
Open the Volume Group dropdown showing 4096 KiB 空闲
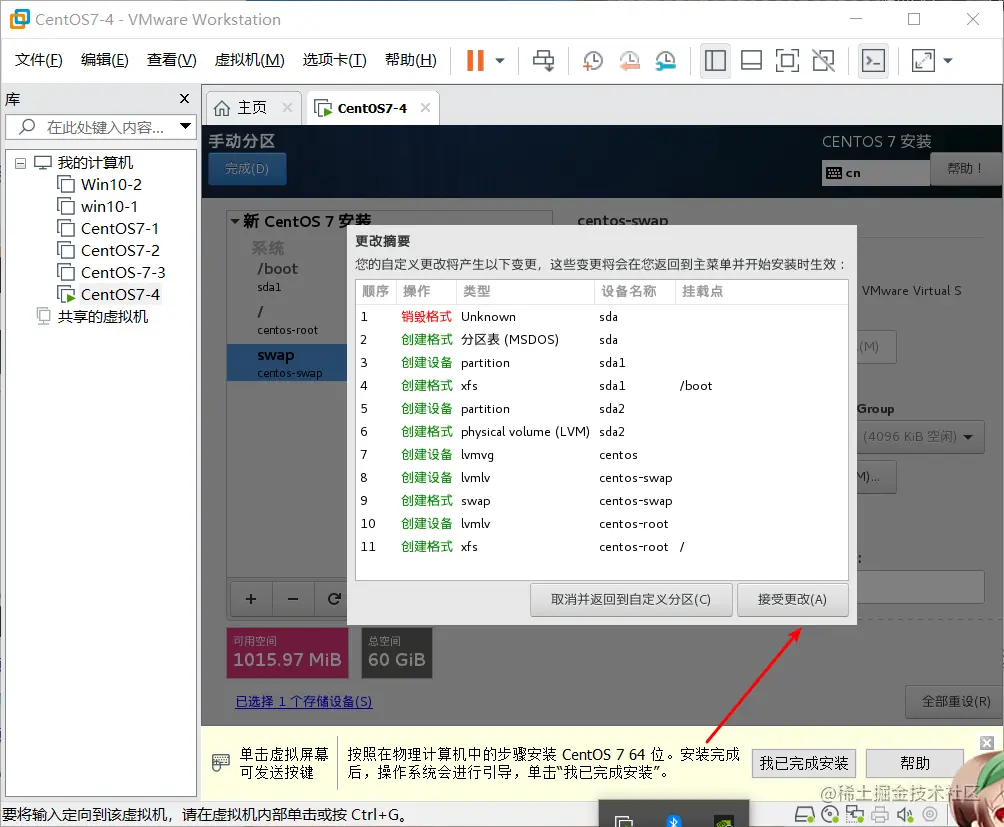click(919, 437)
